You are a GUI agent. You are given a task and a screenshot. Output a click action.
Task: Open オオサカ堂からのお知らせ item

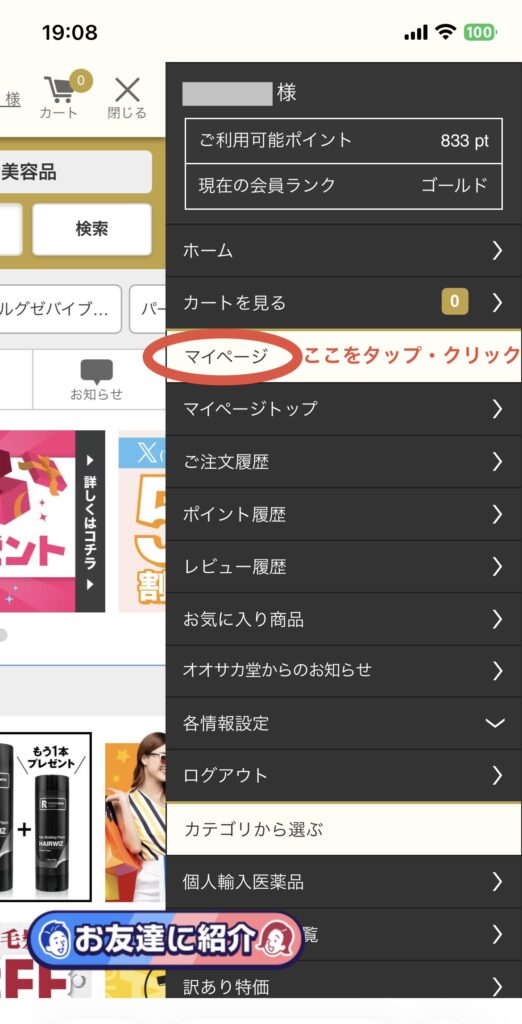344,671
